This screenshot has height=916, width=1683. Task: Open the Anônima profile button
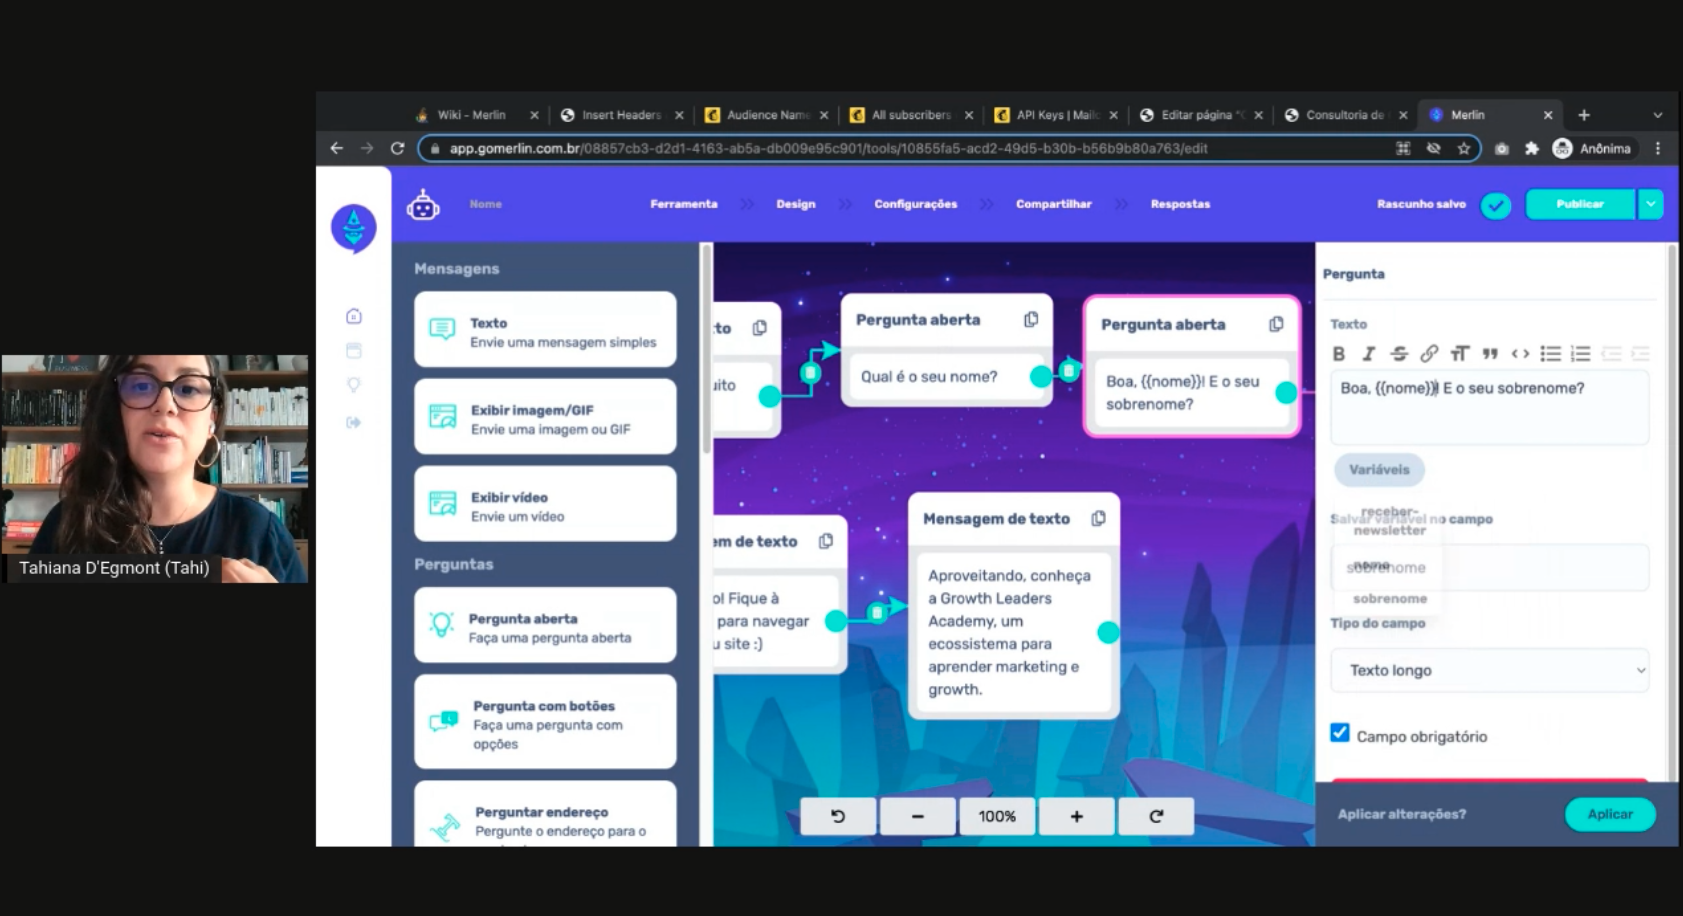1593,148
